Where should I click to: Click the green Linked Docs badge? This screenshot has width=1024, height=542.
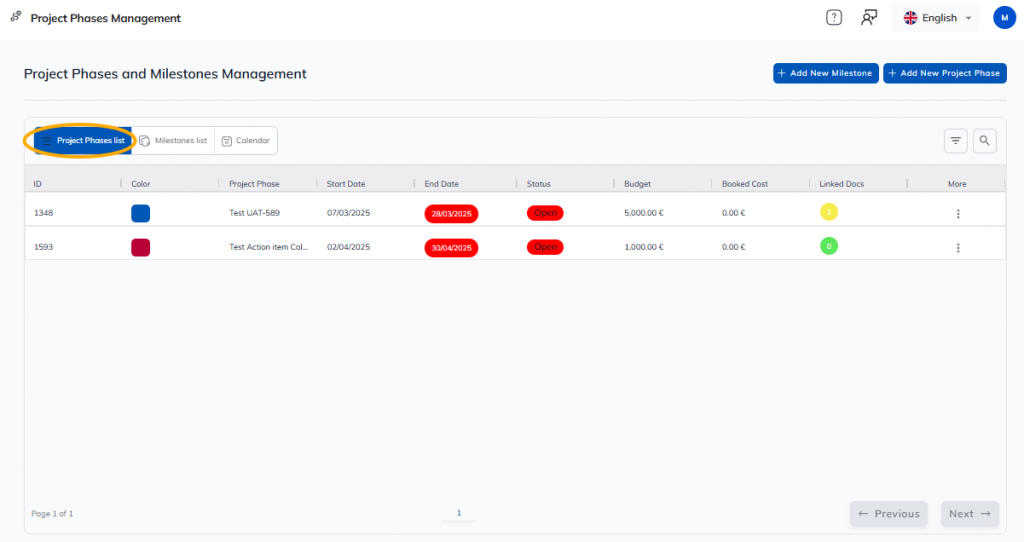coord(828,246)
